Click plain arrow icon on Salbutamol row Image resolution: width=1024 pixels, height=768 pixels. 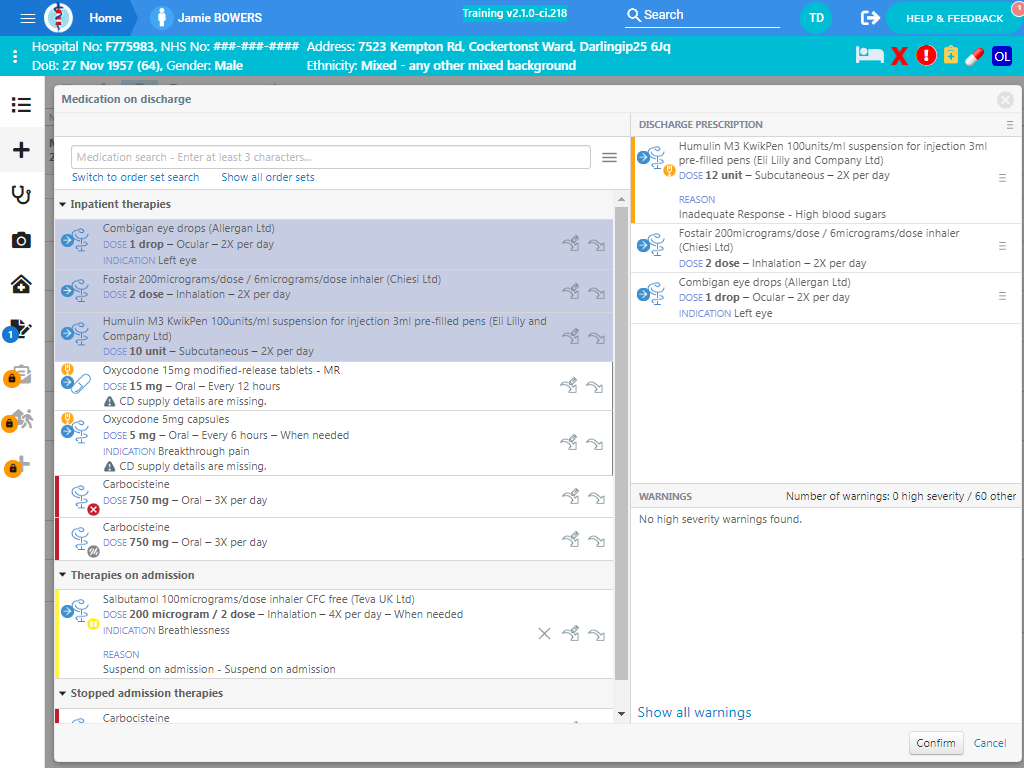pos(596,635)
